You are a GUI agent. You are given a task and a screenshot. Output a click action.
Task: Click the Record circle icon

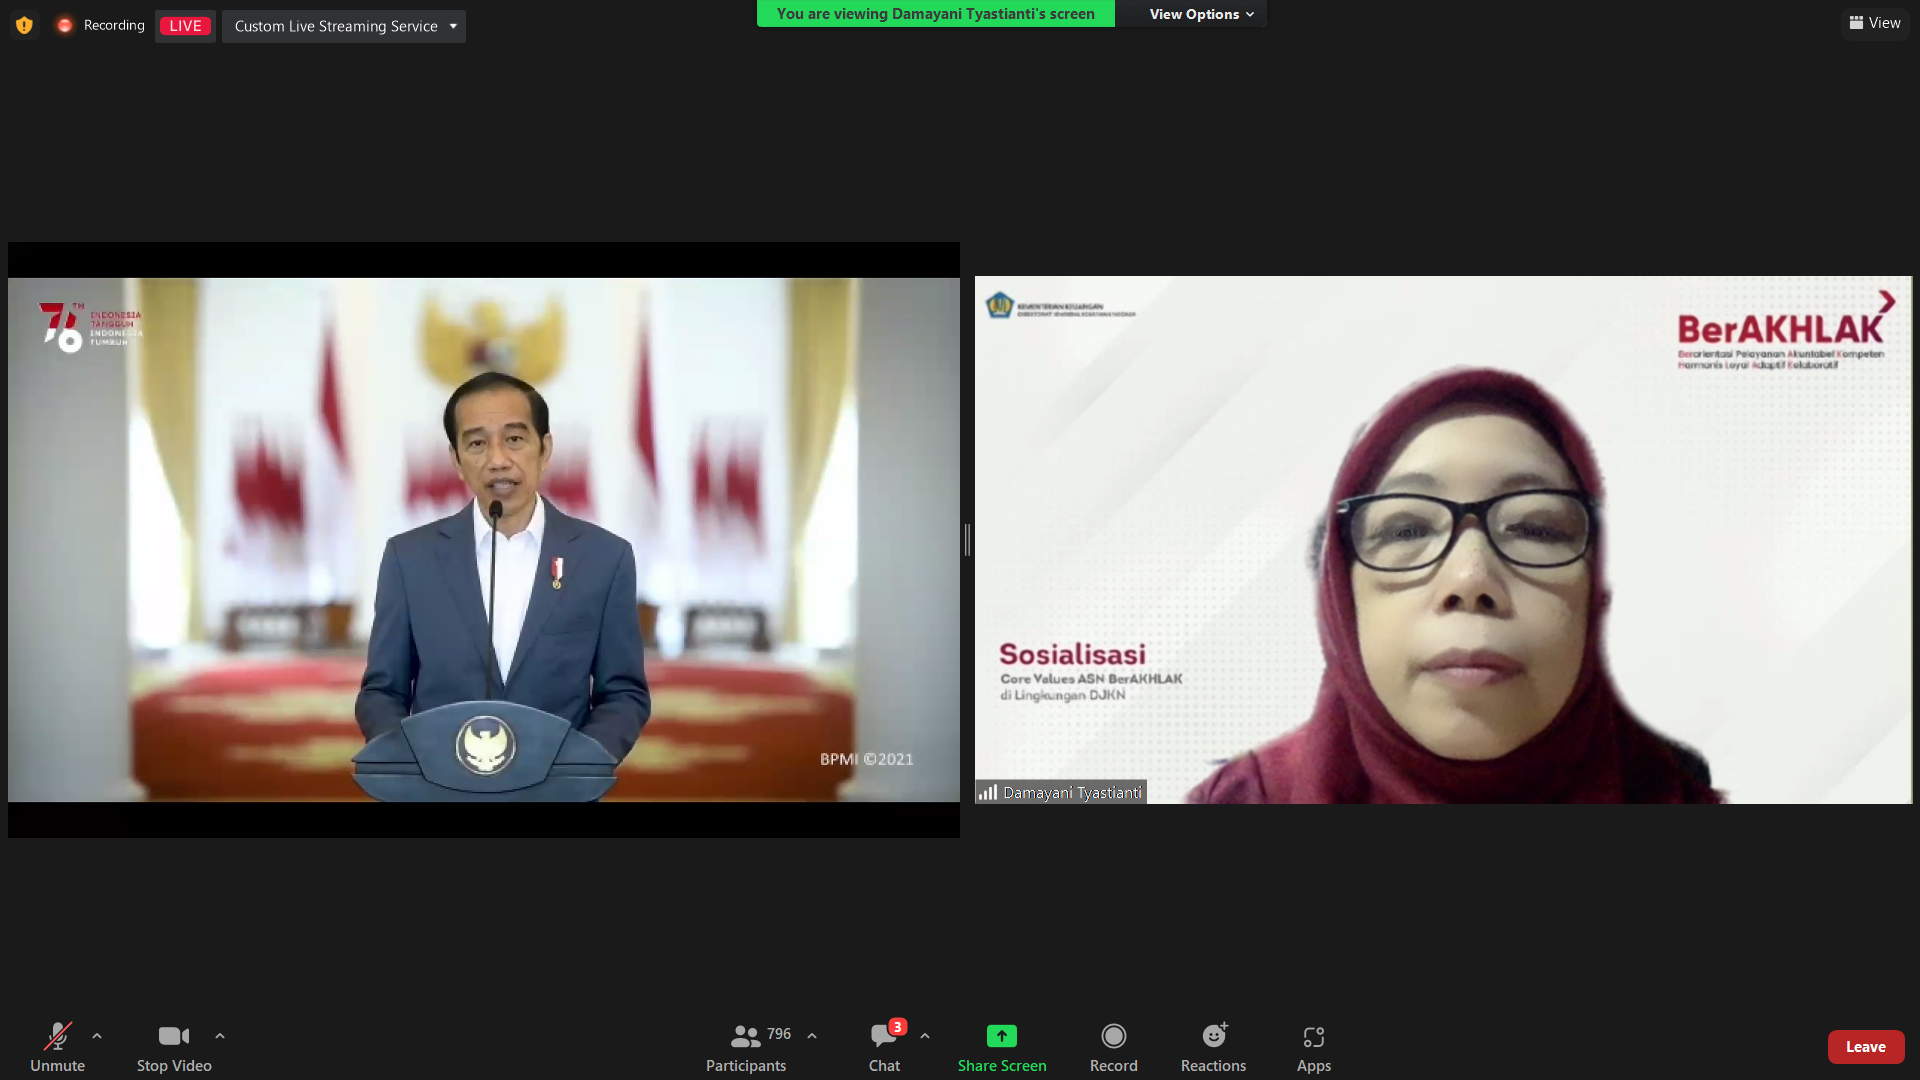tap(1113, 1036)
